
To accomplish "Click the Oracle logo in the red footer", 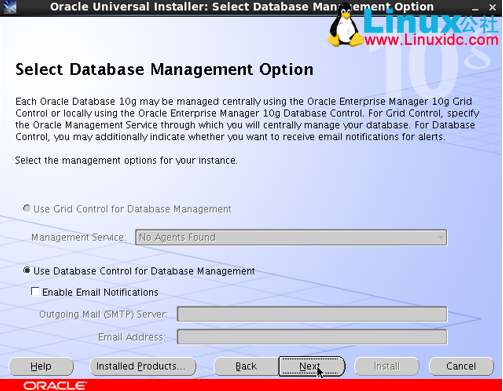I will (x=55, y=386).
